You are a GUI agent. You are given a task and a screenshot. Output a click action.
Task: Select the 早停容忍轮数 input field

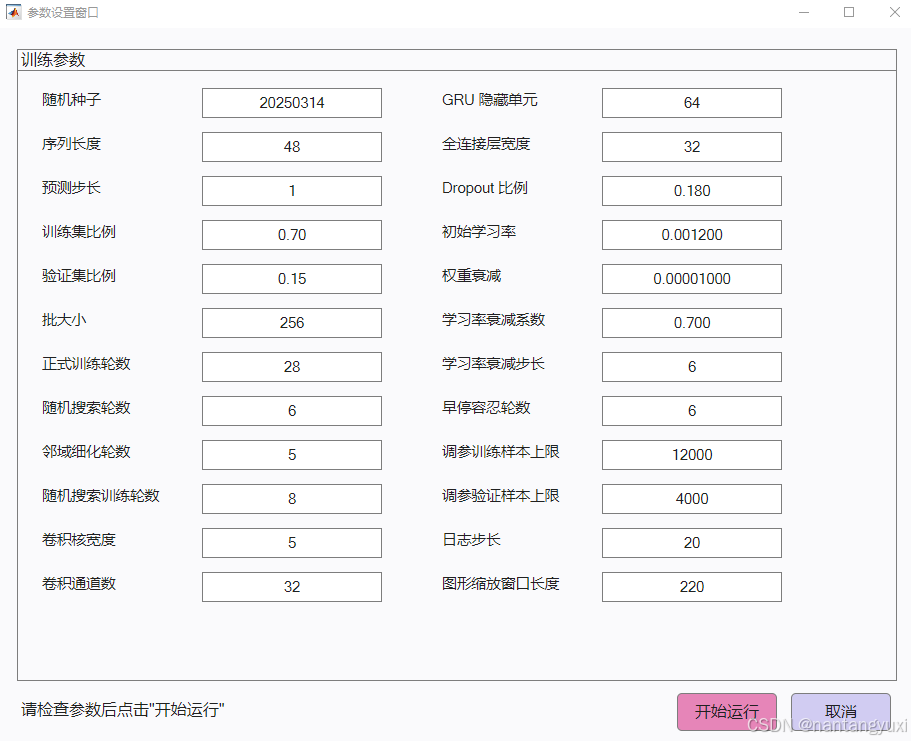click(692, 411)
